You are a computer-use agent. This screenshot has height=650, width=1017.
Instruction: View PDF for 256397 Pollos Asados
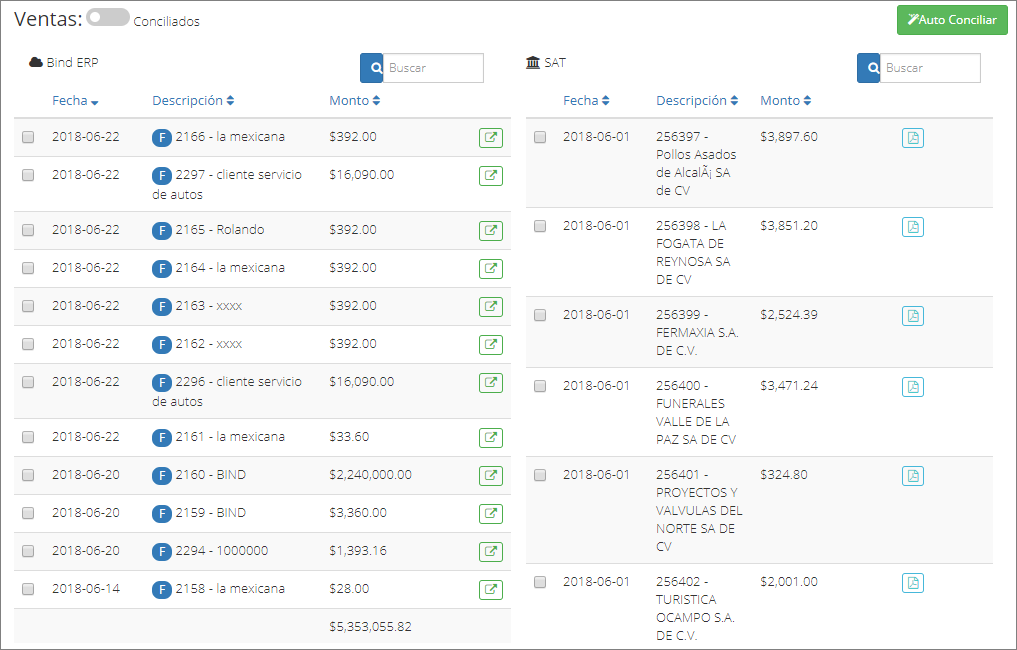[x=913, y=138]
